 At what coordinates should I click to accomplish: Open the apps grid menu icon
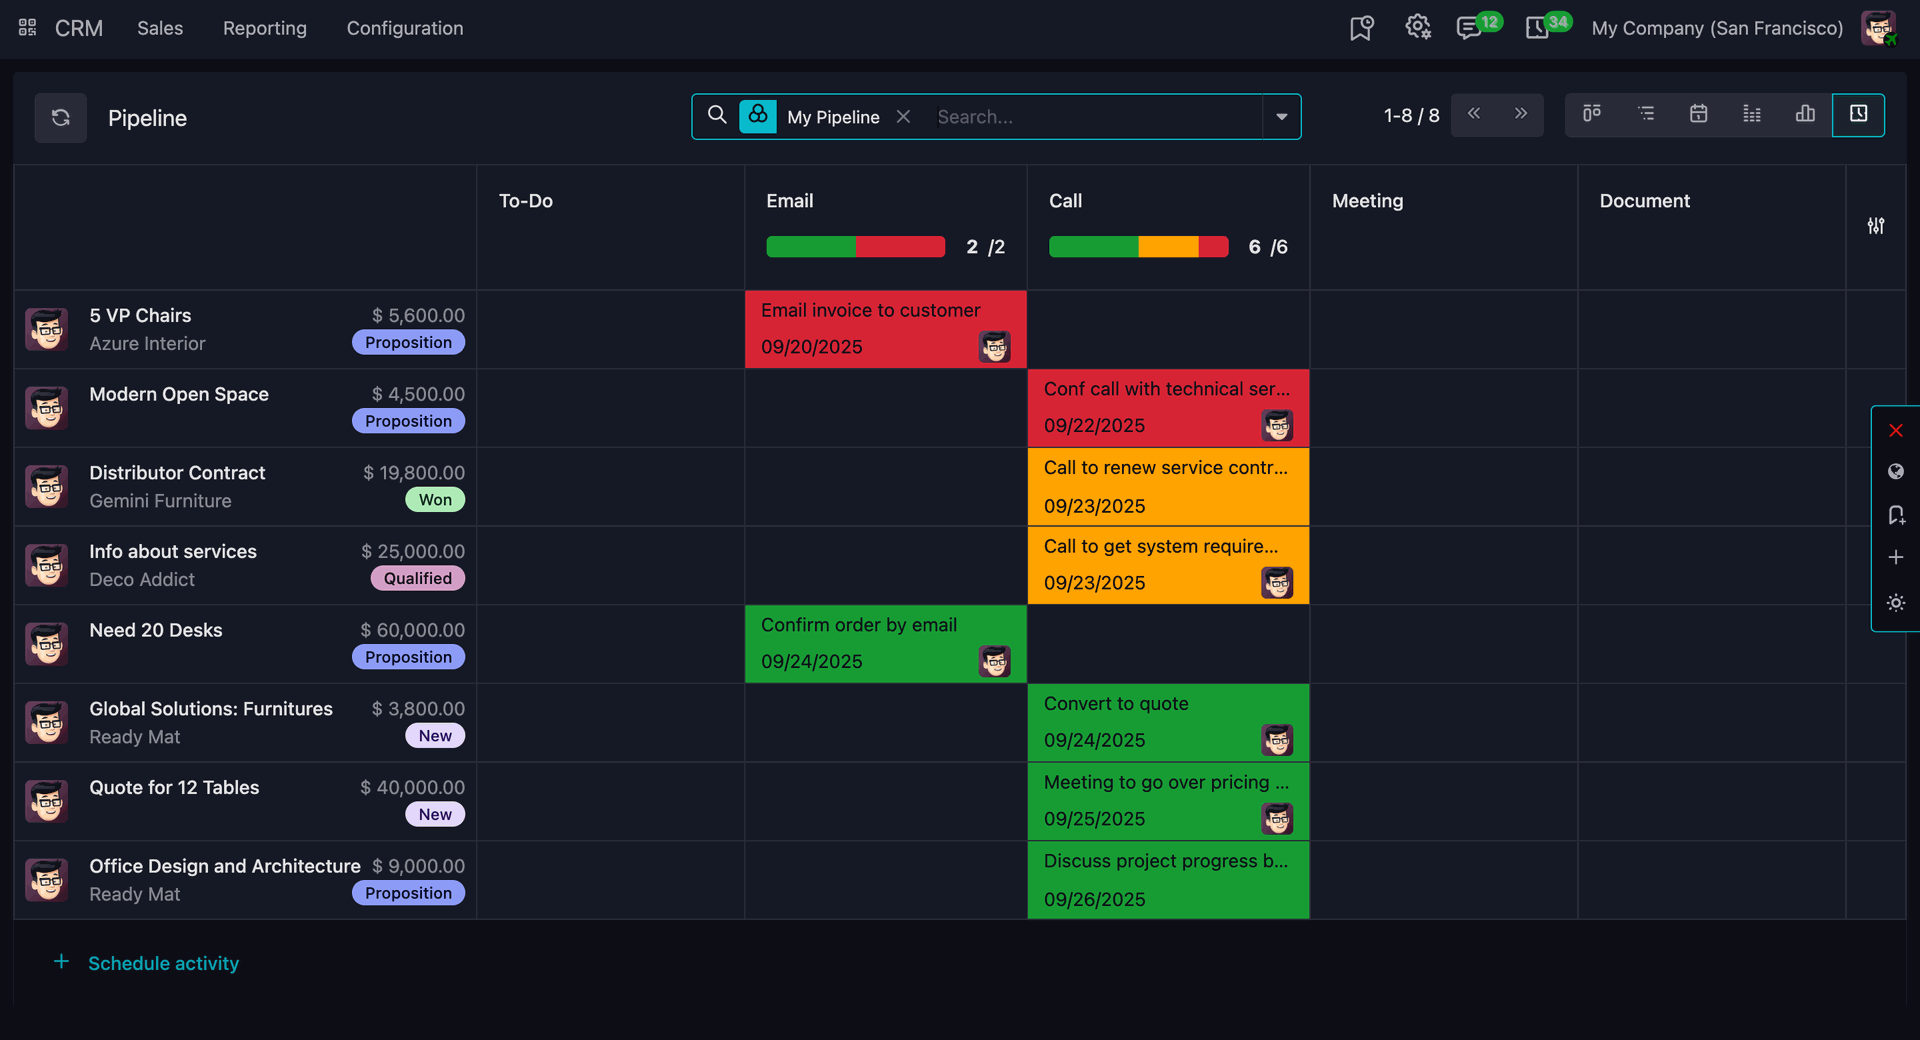click(28, 28)
